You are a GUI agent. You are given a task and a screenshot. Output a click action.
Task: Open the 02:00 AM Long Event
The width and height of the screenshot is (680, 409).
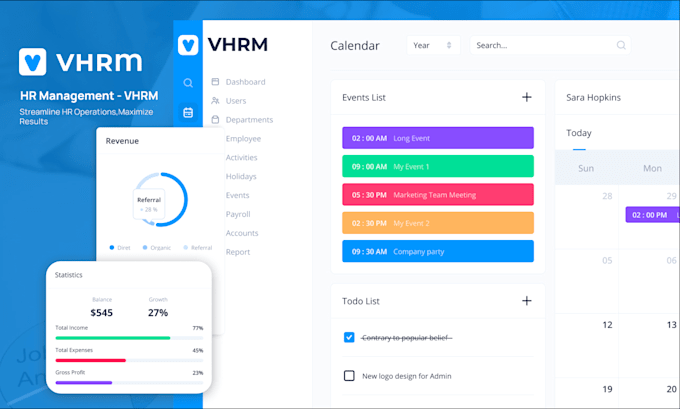(x=438, y=138)
